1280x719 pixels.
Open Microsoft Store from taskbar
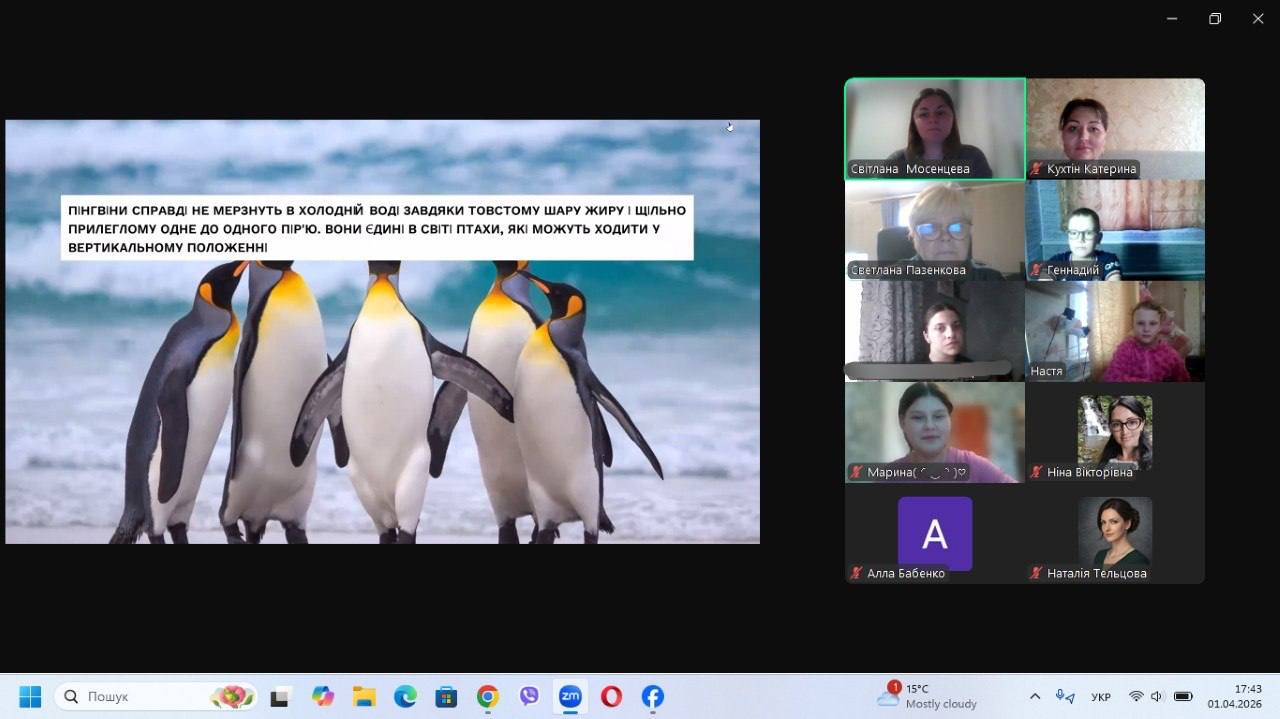[446, 696]
